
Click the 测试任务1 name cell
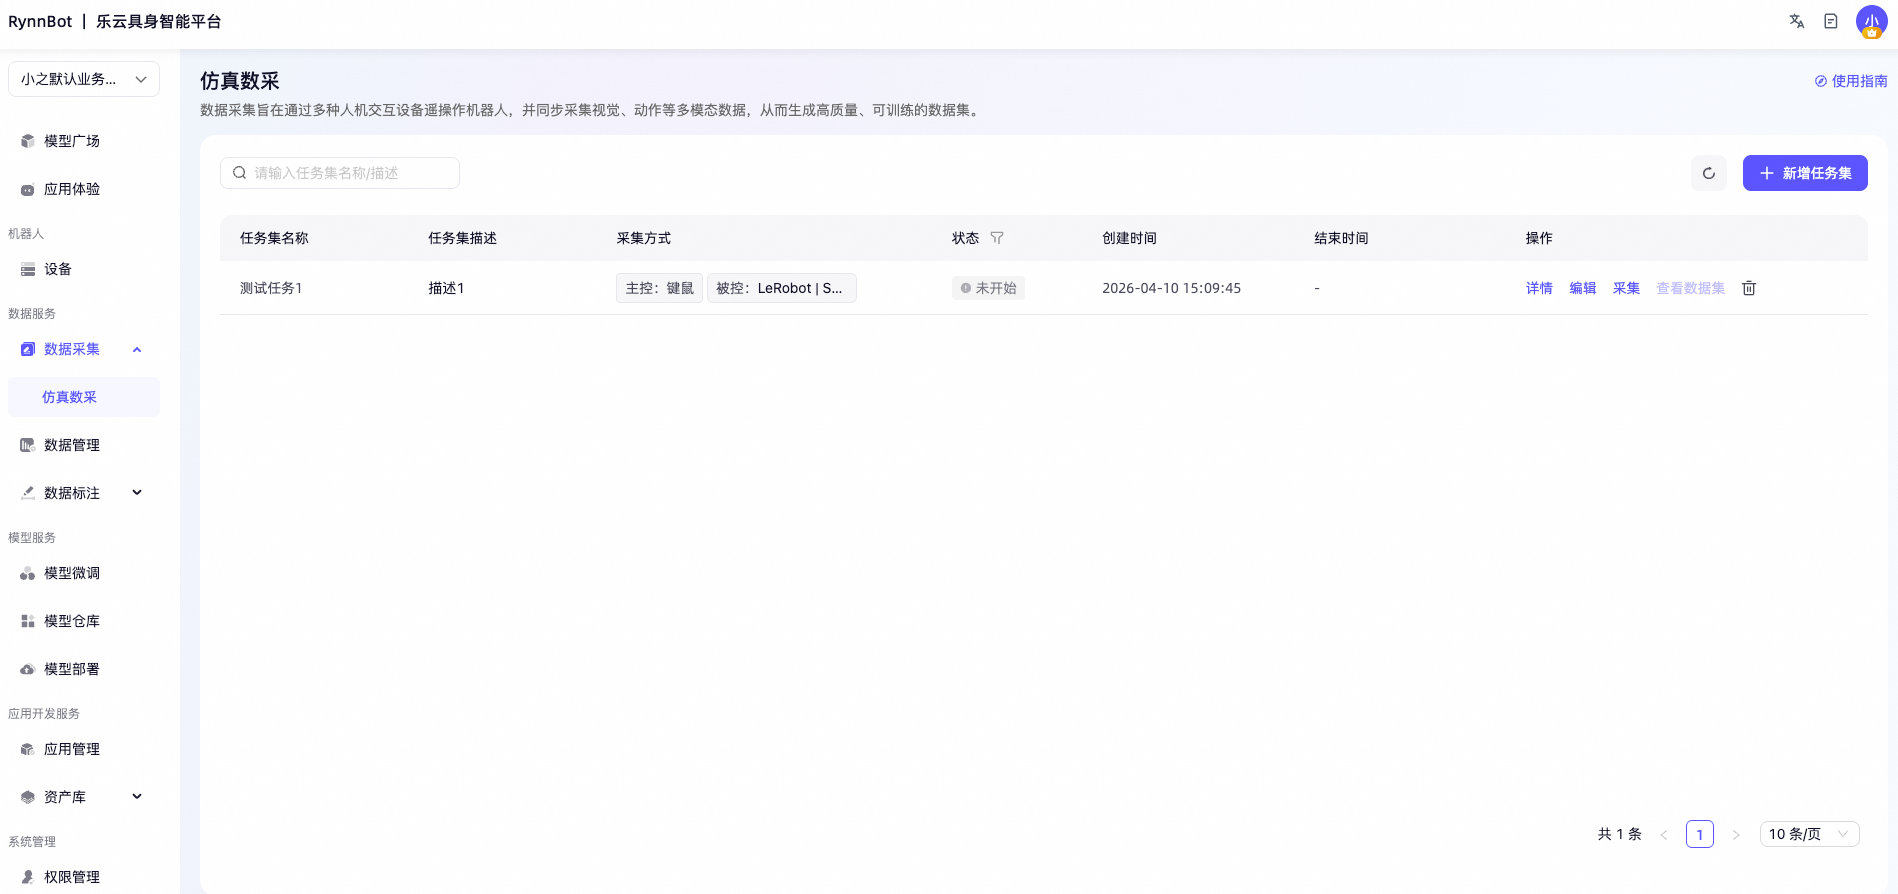click(271, 288)
